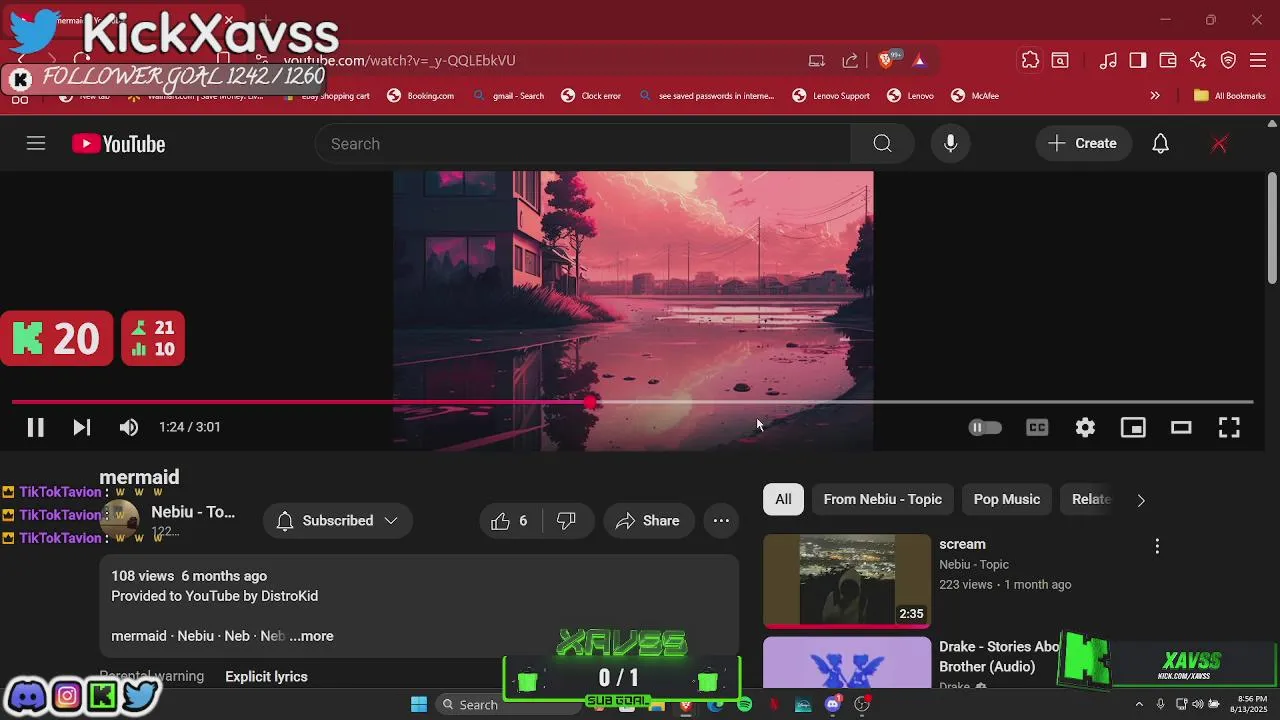Pause the mermaid video

pos(35,428)
